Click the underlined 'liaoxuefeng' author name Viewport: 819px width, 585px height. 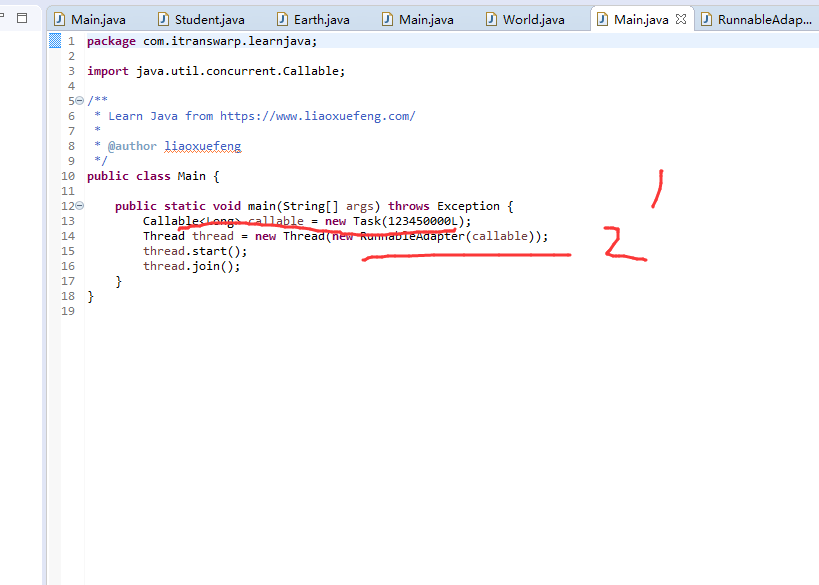coord(203,146)
